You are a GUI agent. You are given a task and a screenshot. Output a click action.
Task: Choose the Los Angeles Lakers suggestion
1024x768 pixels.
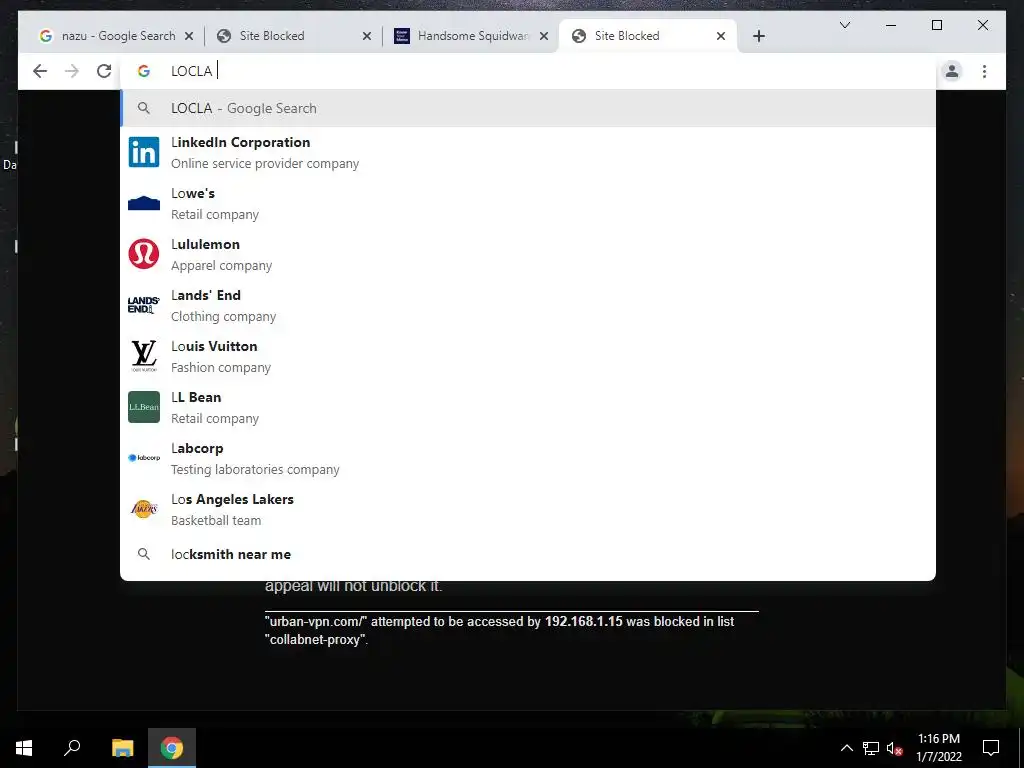pyautogui.click(x=528, y=509)
